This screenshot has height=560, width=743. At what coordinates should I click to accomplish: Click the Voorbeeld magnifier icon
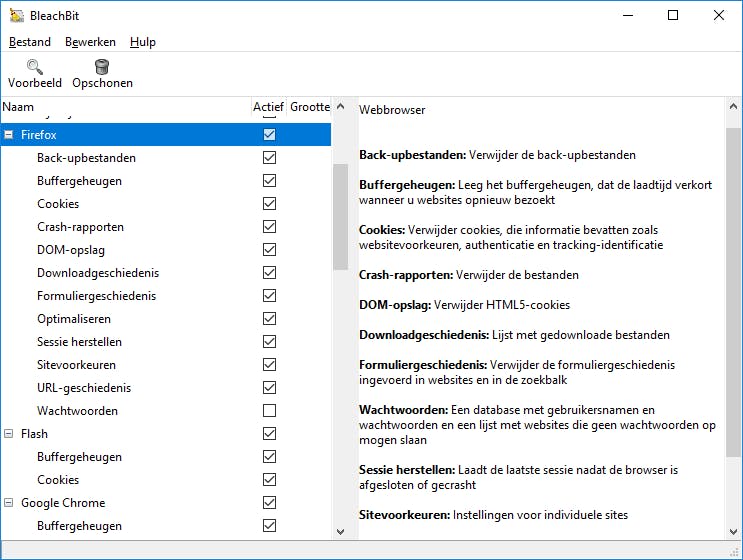[x=35, y=66]
